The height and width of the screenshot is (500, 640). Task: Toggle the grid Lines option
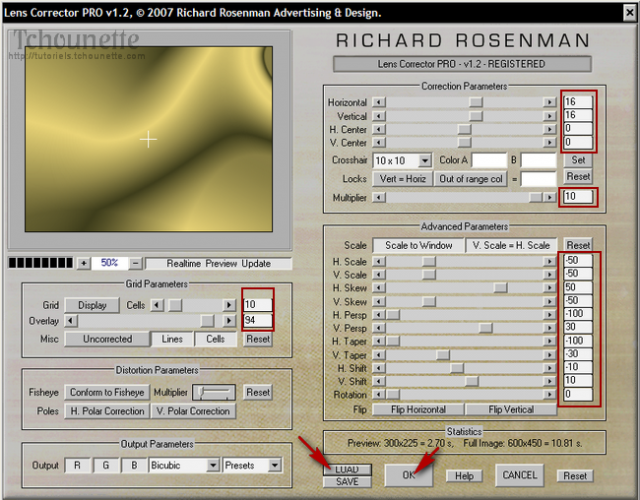tap(173, 339)
